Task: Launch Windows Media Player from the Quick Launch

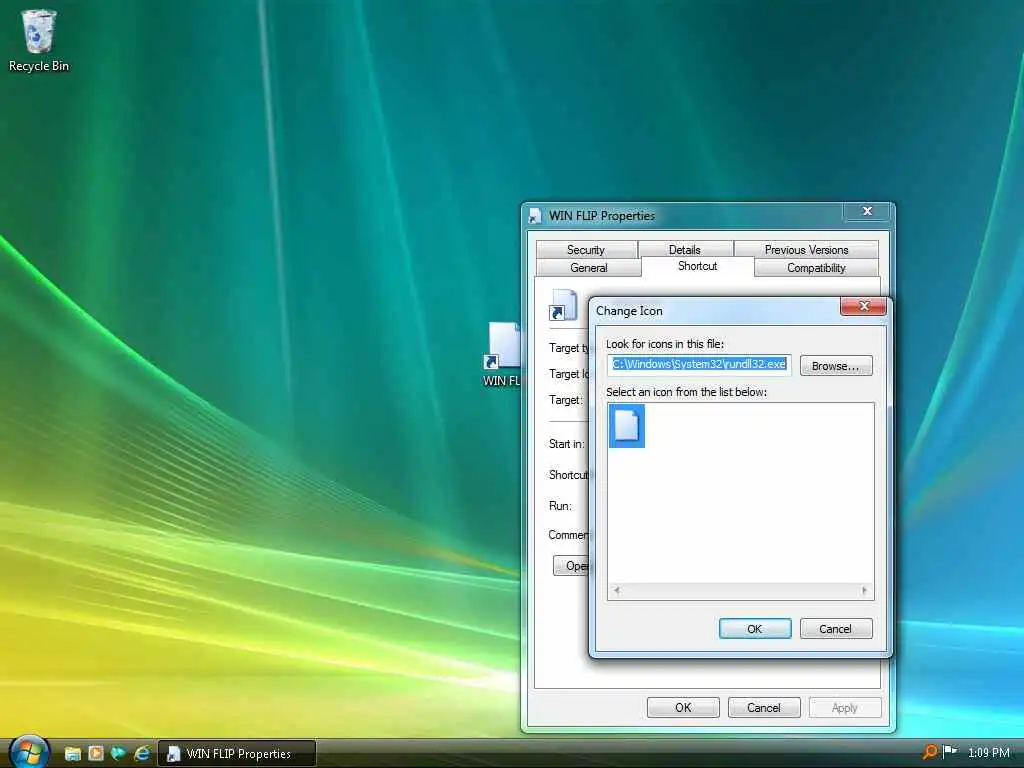Action: pos(96,754)
